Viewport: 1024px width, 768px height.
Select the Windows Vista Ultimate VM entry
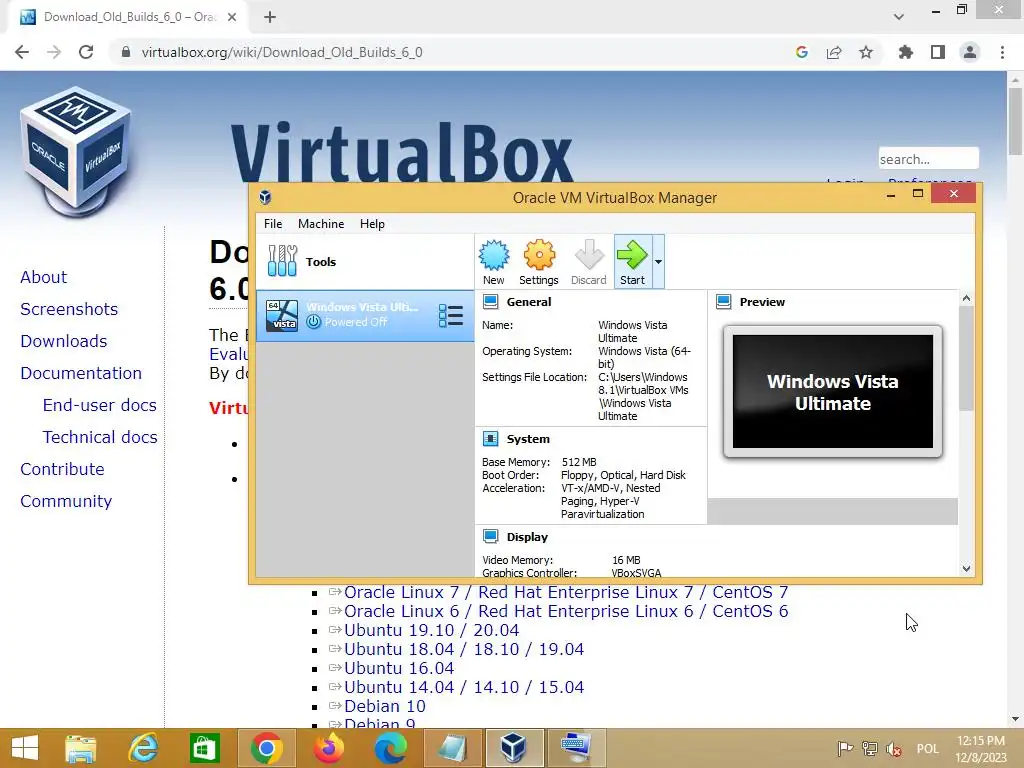[x=365, y=316]
